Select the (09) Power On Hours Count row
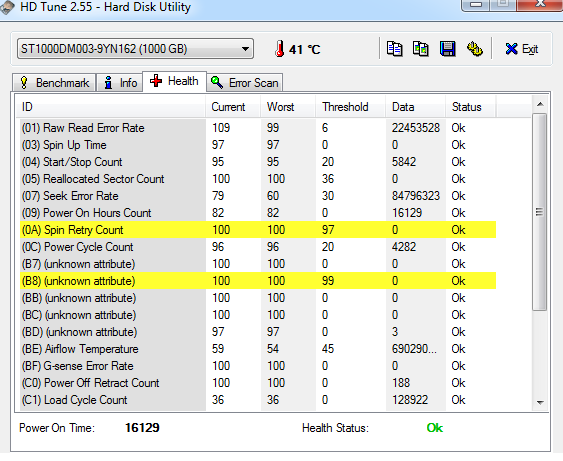Image resolution: width=563 pixels, height=461 pixels. tap(258, 213)
